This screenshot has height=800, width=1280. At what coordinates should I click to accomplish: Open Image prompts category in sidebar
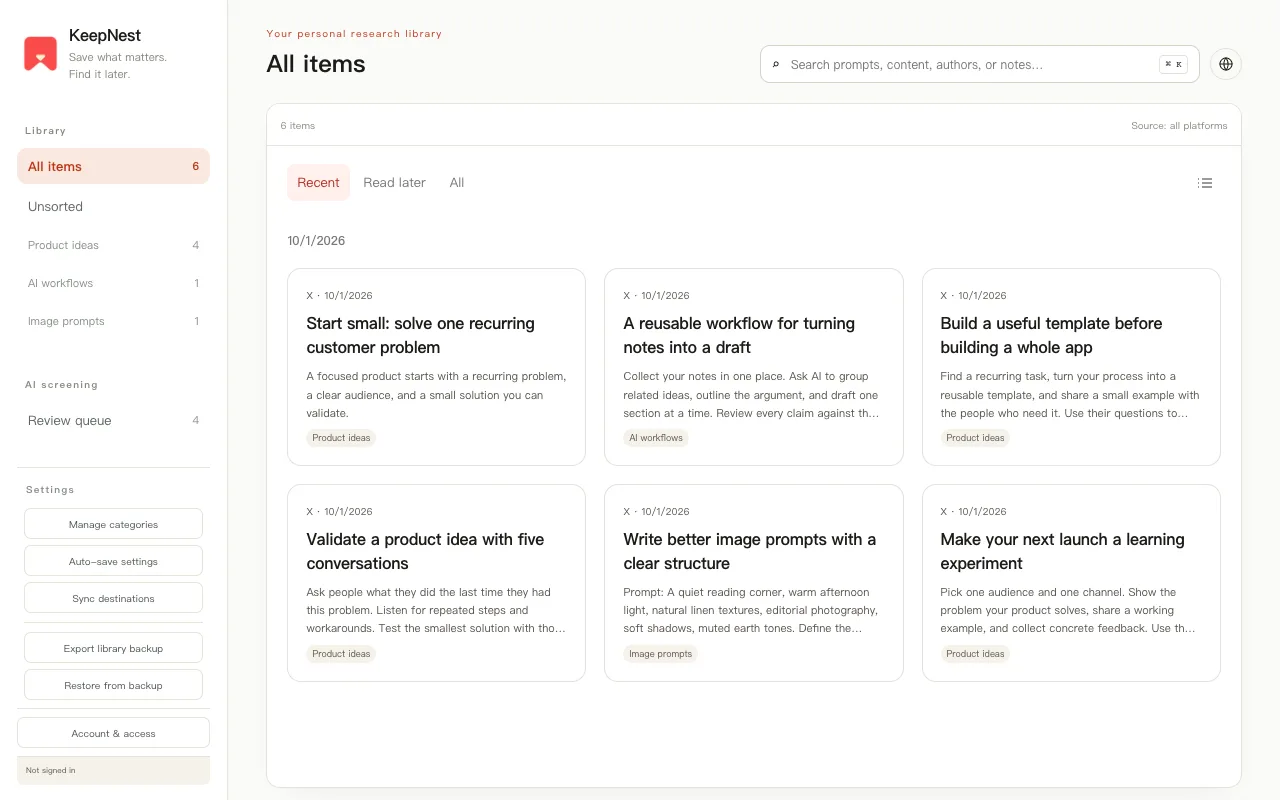pos(113,321)
